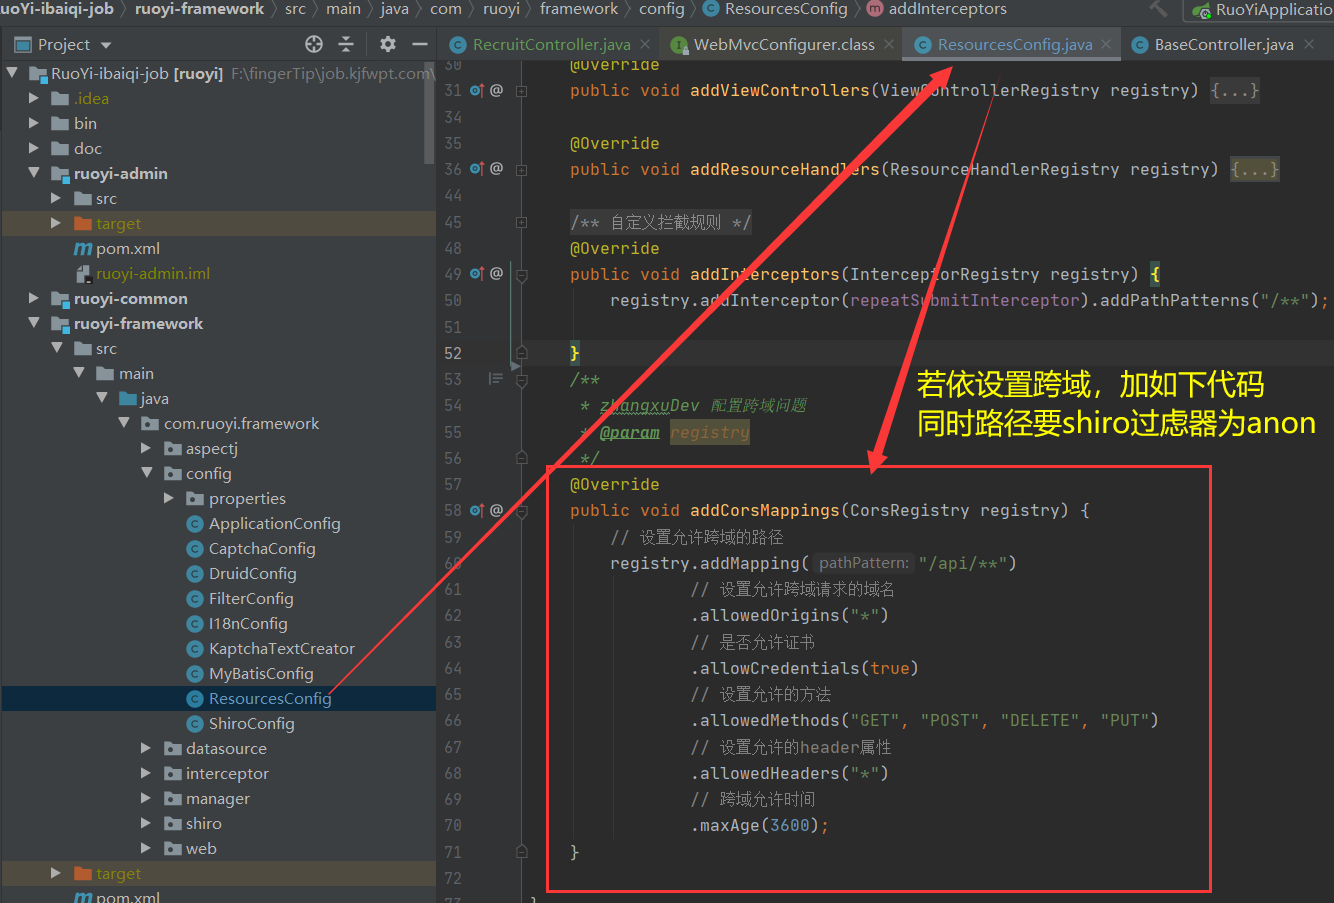Click override gutter icon on line 36
1334x903 pixels.
coord(477,169)
